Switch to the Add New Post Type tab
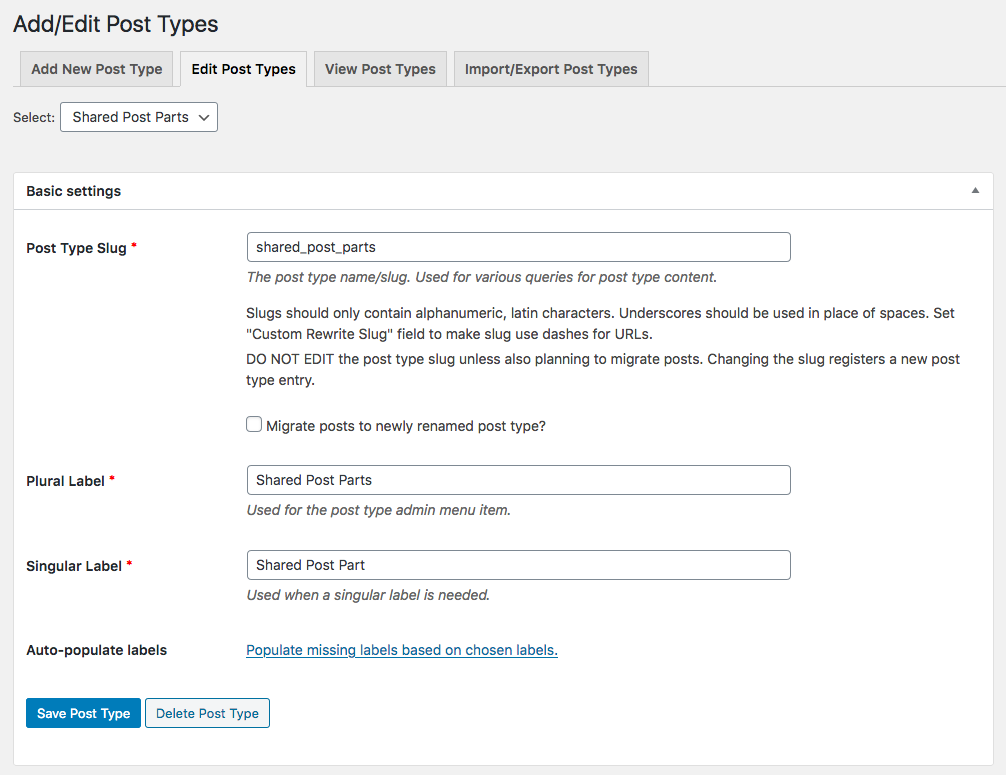 point(97,69)
